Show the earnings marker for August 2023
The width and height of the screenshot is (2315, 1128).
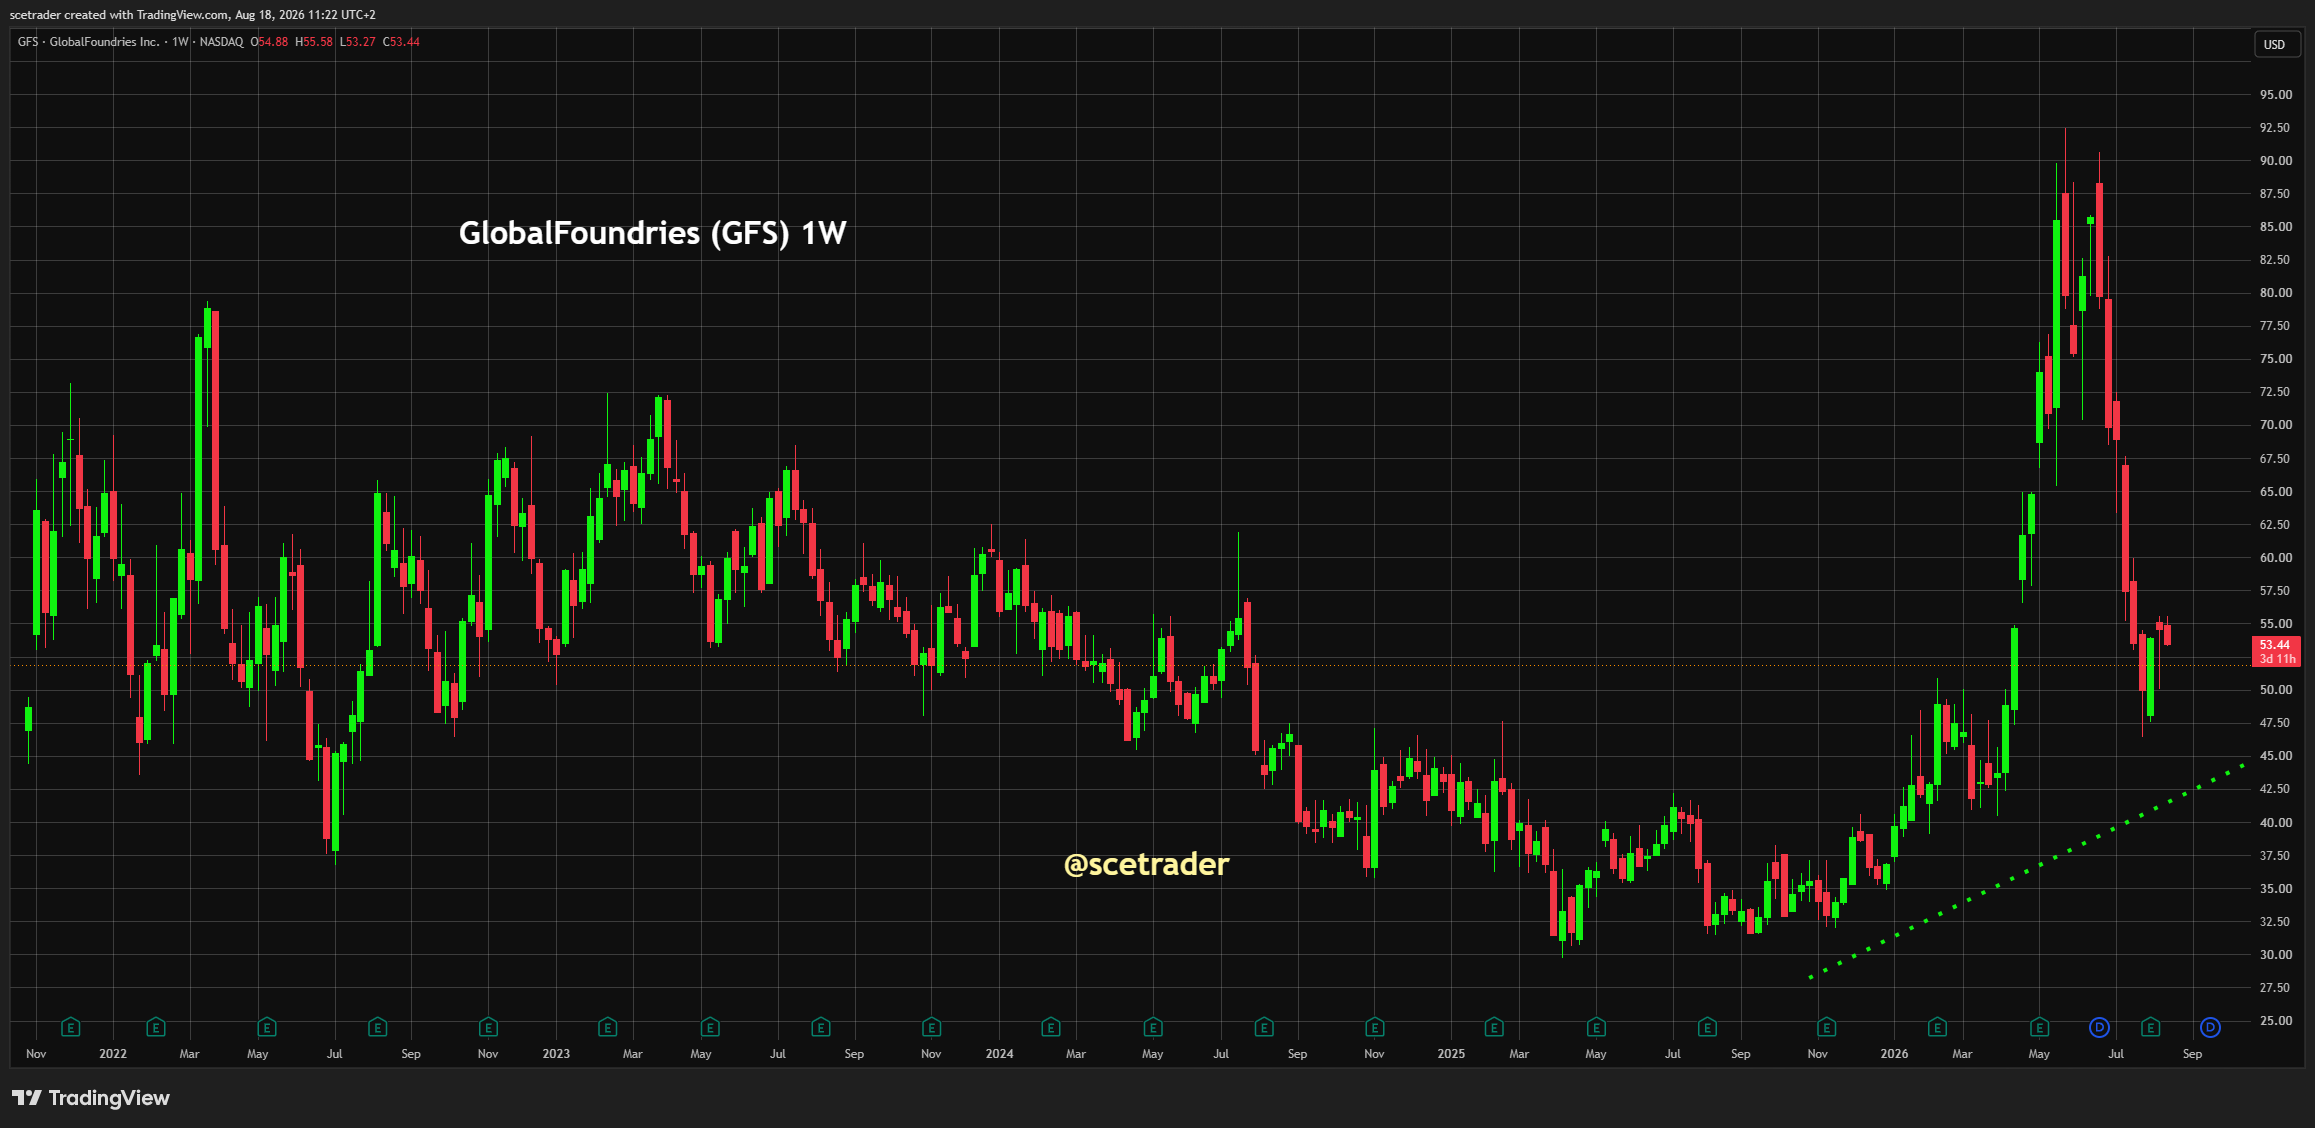tap(820, 1027)
